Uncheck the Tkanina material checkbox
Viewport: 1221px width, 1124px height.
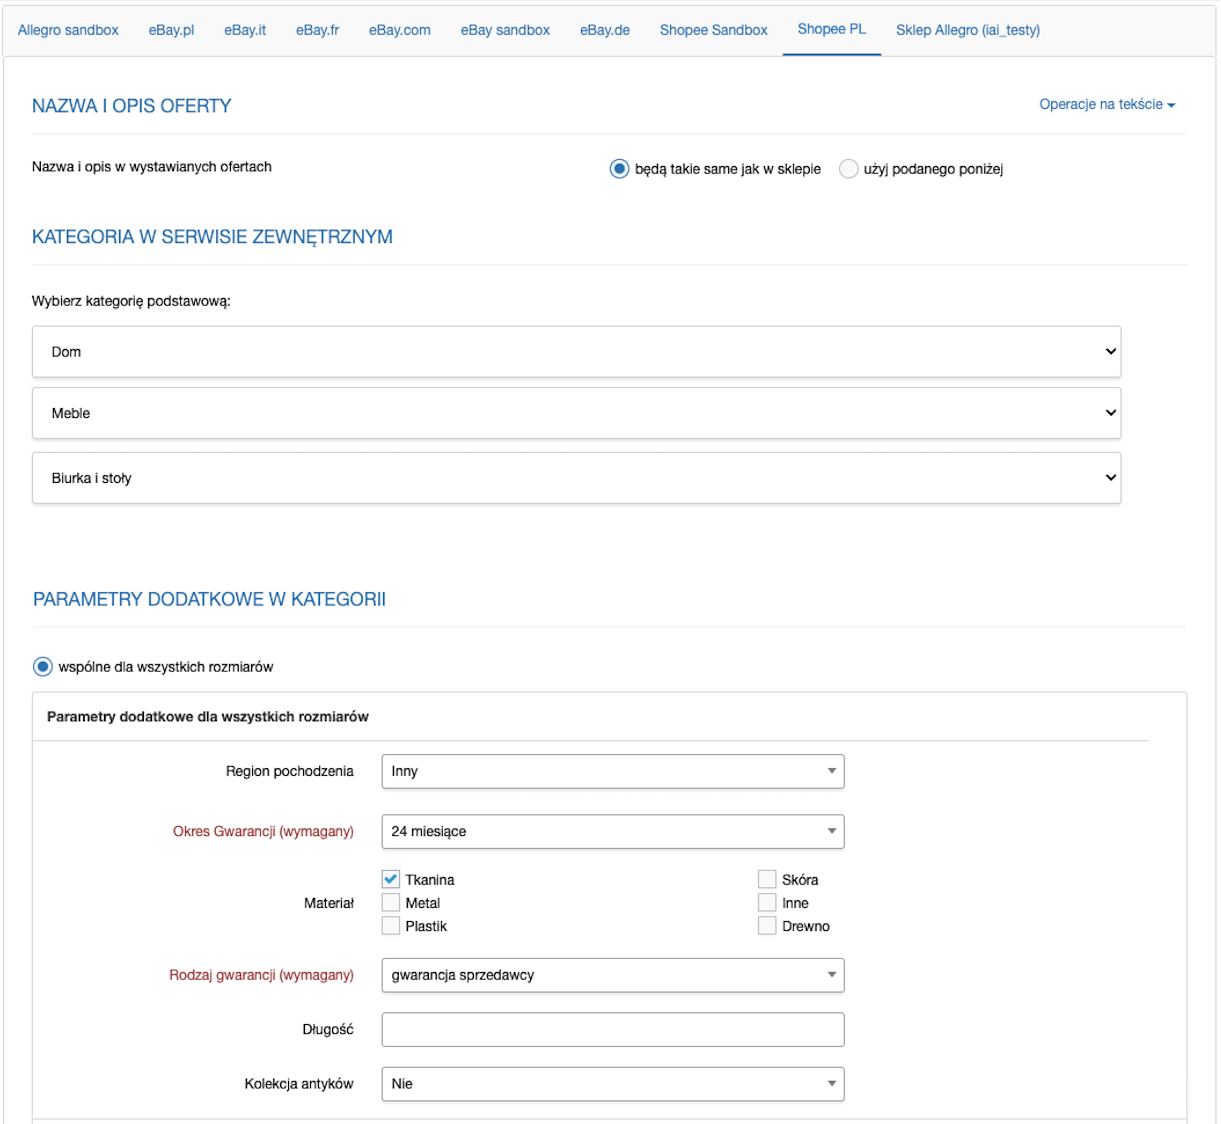coord(391,879)
